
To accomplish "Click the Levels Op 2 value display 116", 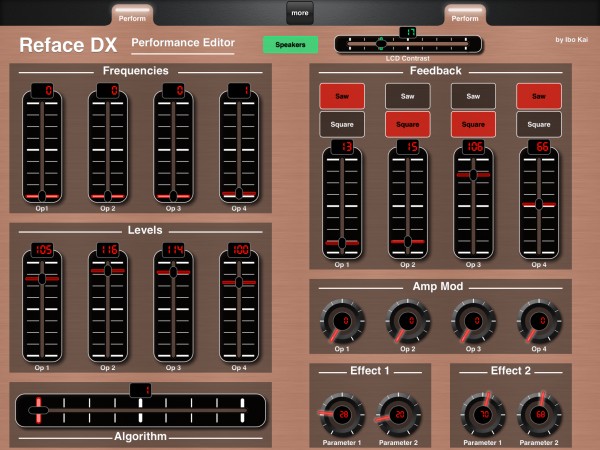I will pos(108,250).
